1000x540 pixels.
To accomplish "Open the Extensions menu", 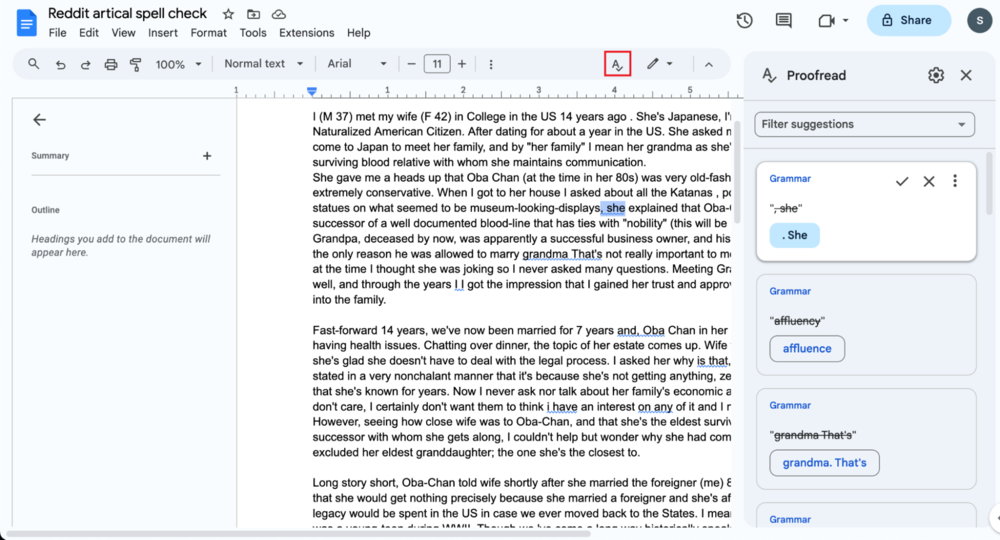I will click(x=306, y=33).
